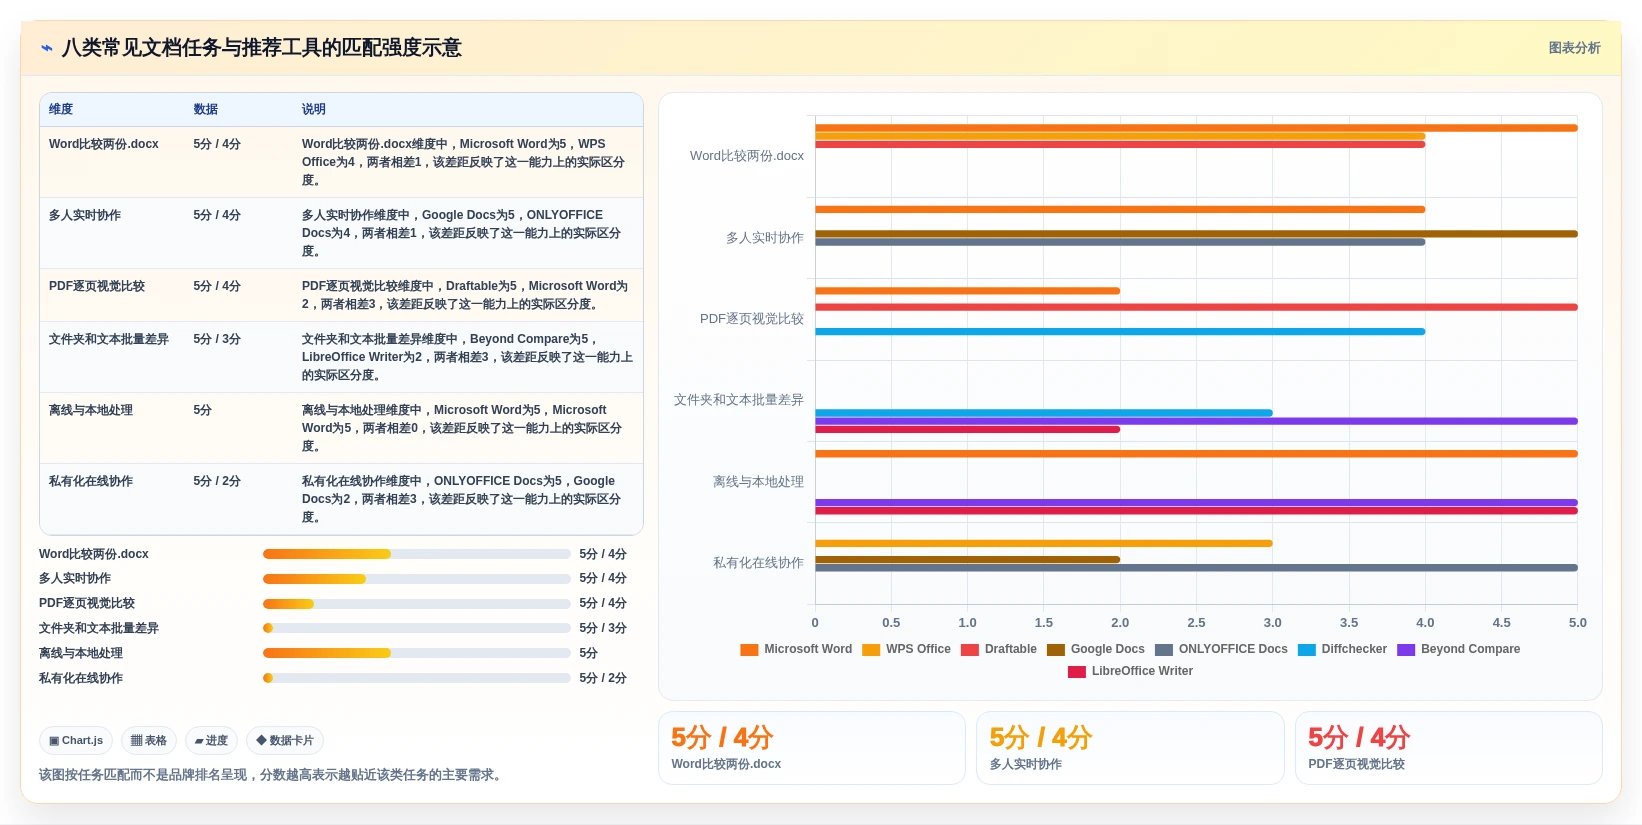1642x825 pixels.
Task: Click the chart y-axis label 私有化在线协作
Action: tap(758, 563)
